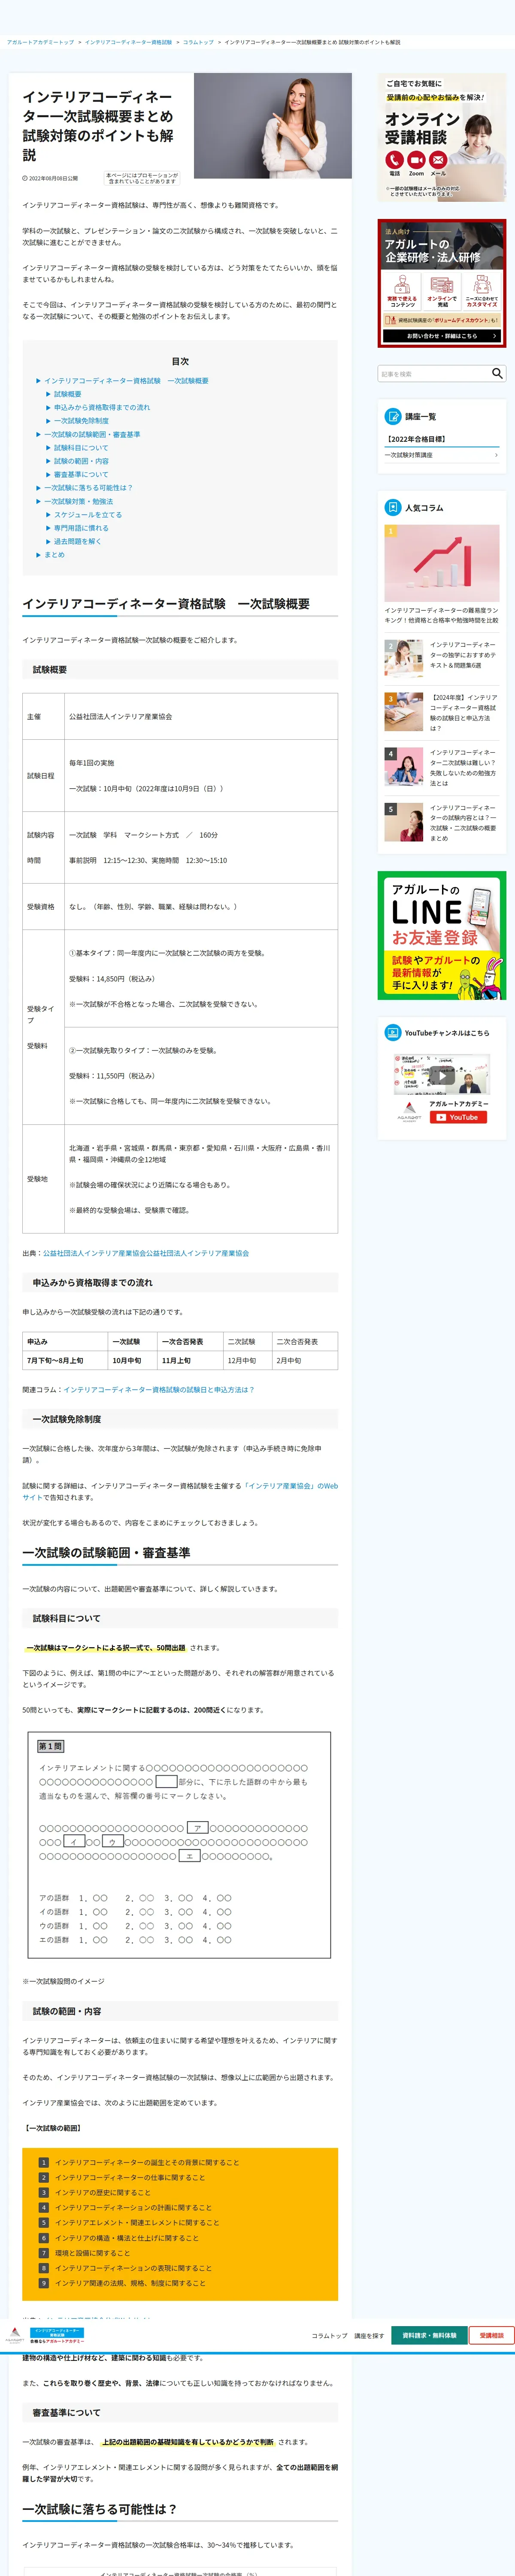Open rank 5 column 試験内容とは

pos(441,822)
